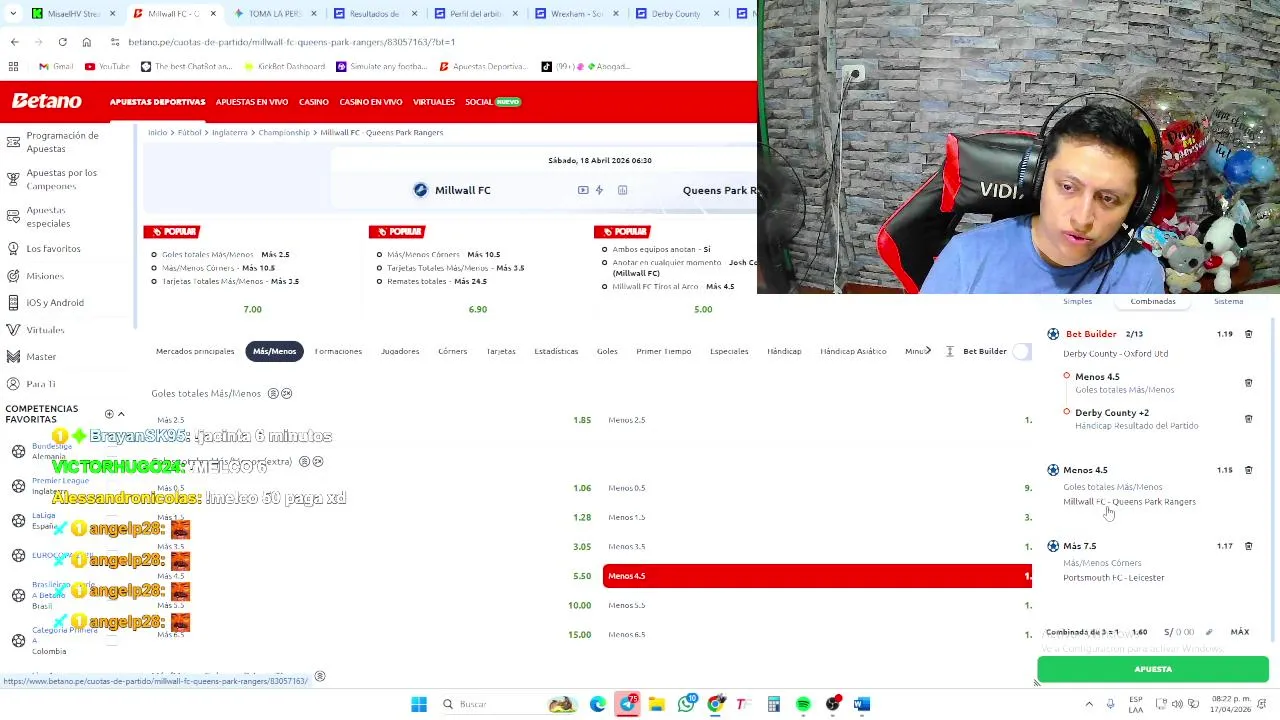Viewport: 1280px width, 720px height.
Task: Remove the Derby County +2 leg
Action: (1248, 419)
